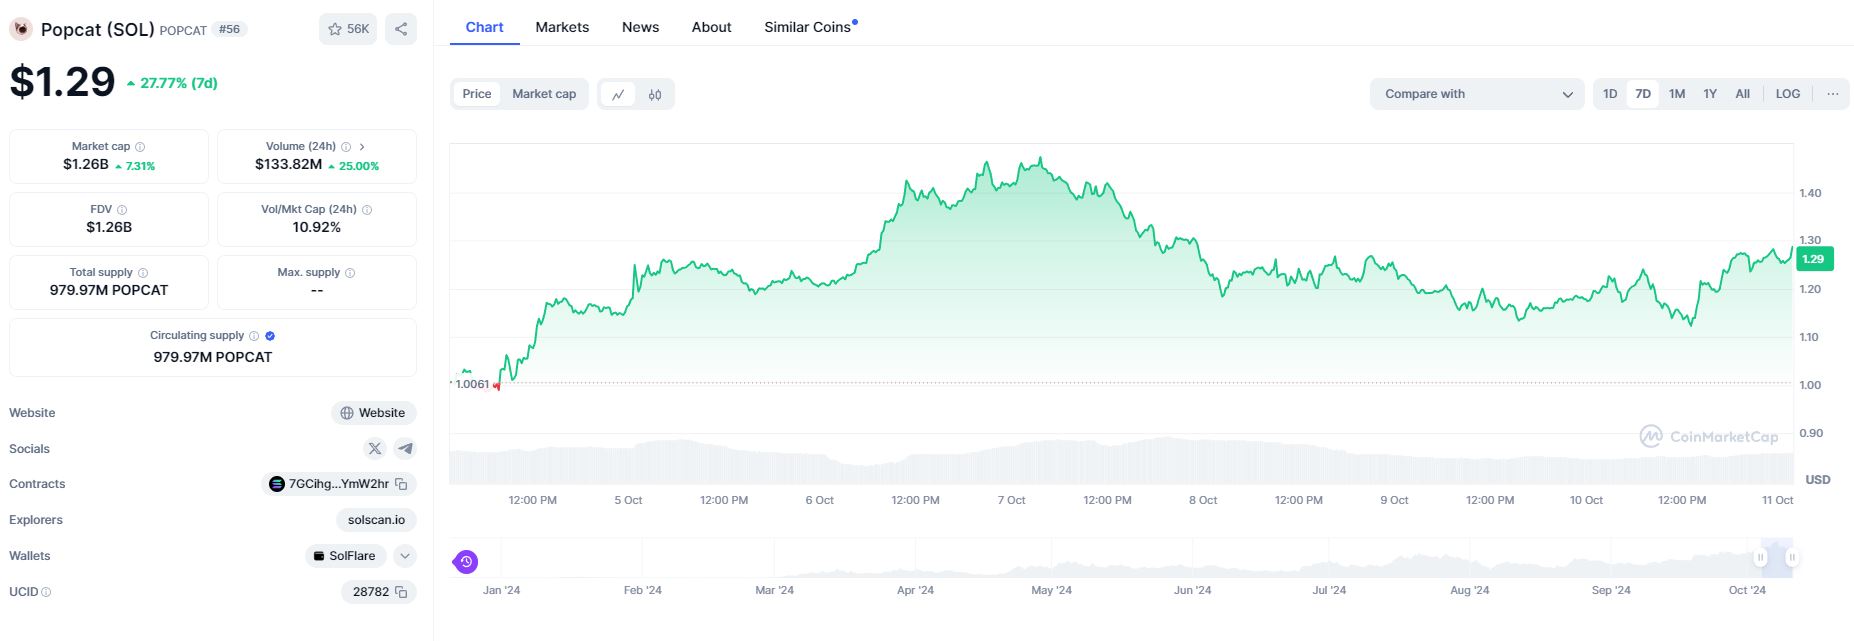Screen dimensions: 1854x641
Task: Switch to the Markets tab
Action: click(562, 27)
